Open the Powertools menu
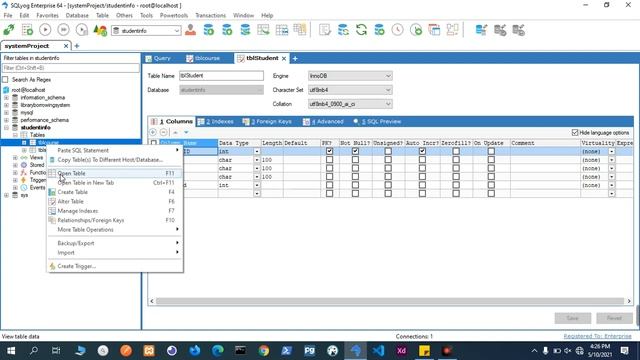Viewport: 640px width, 360px height. pos(173,15)
